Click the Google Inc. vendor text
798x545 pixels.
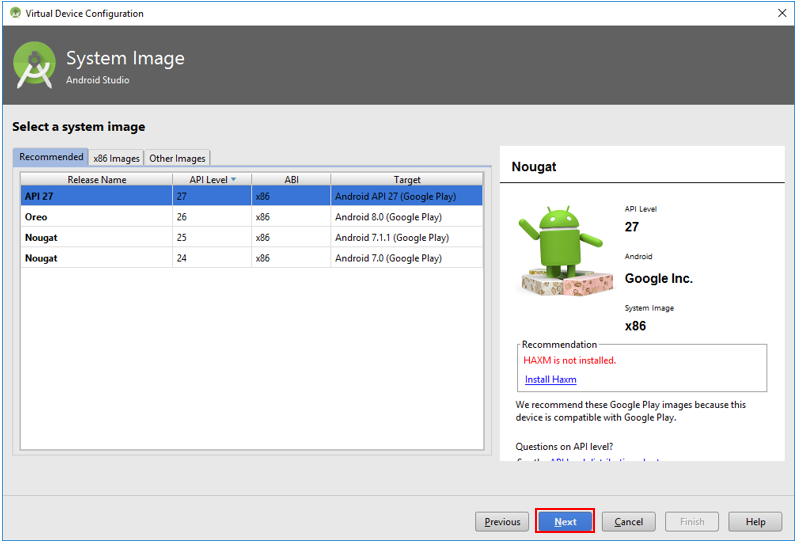point(659,278)
